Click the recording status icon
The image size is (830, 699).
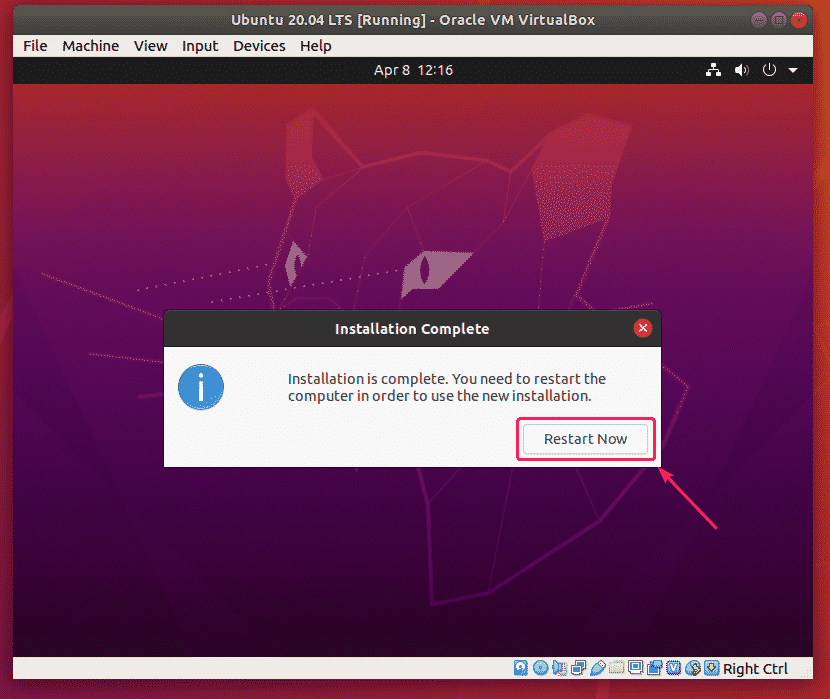(654, 668)
